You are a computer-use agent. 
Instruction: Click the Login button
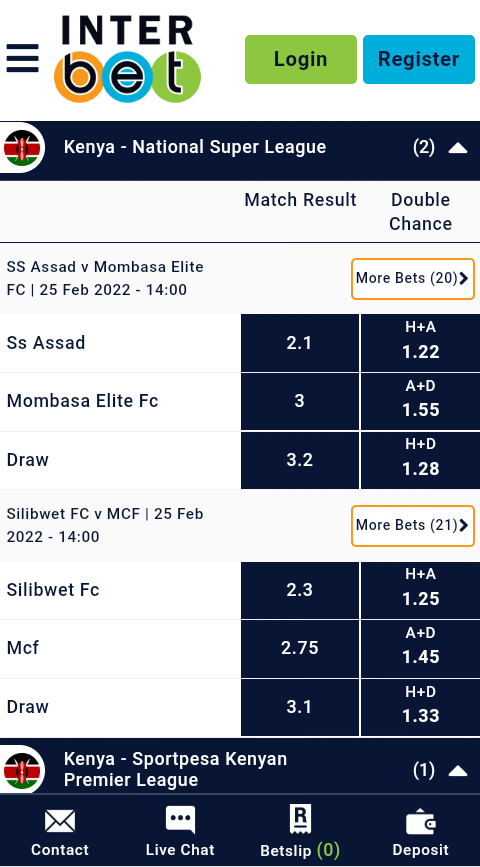pos(301,59)
